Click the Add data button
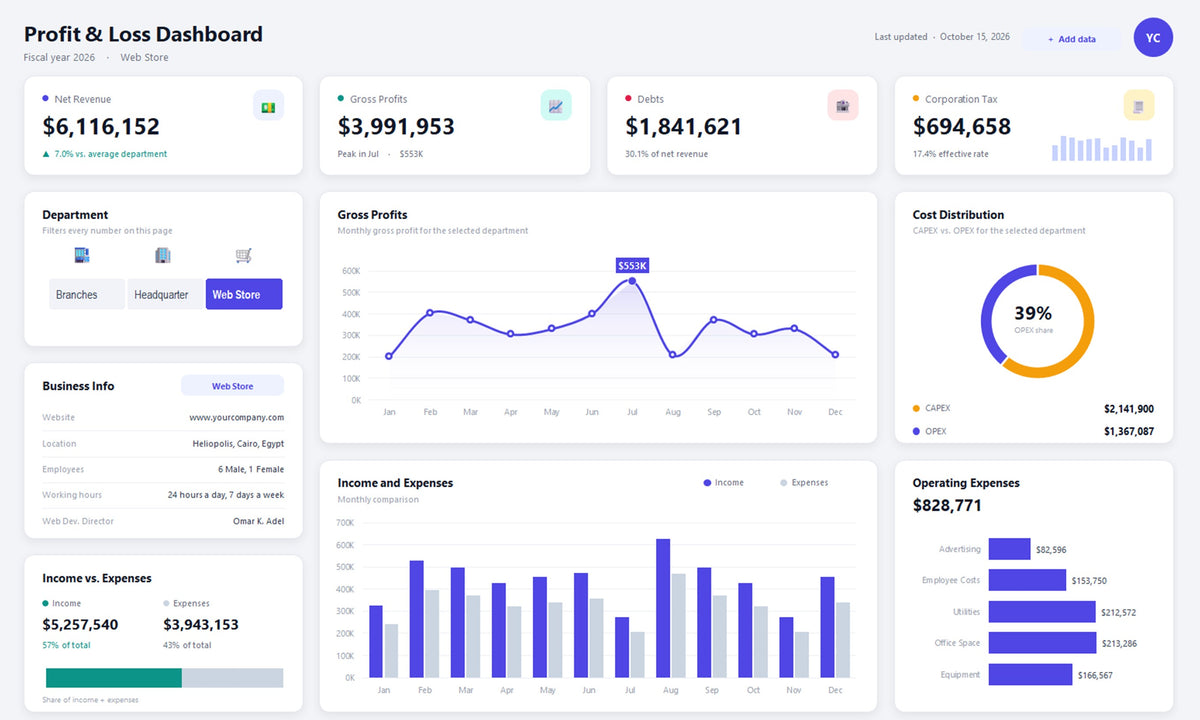The image size is (1200, 720). tap(1072, 39)
